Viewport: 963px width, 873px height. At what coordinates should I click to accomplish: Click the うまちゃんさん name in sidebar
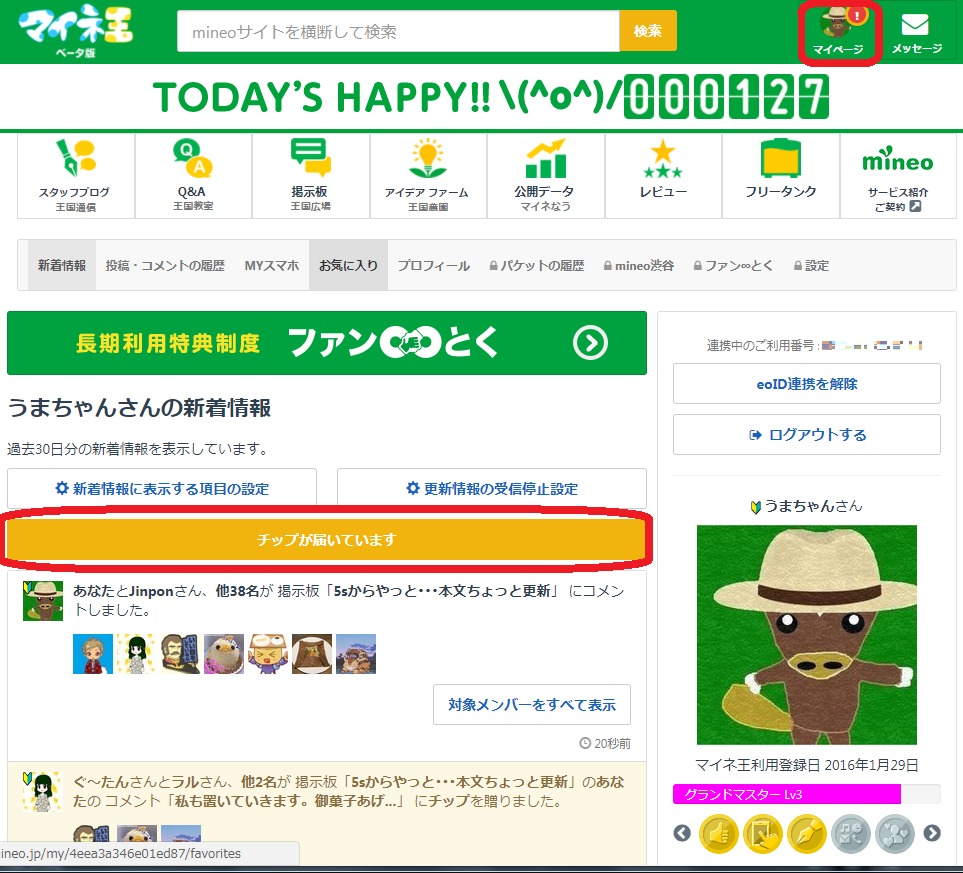813,506
